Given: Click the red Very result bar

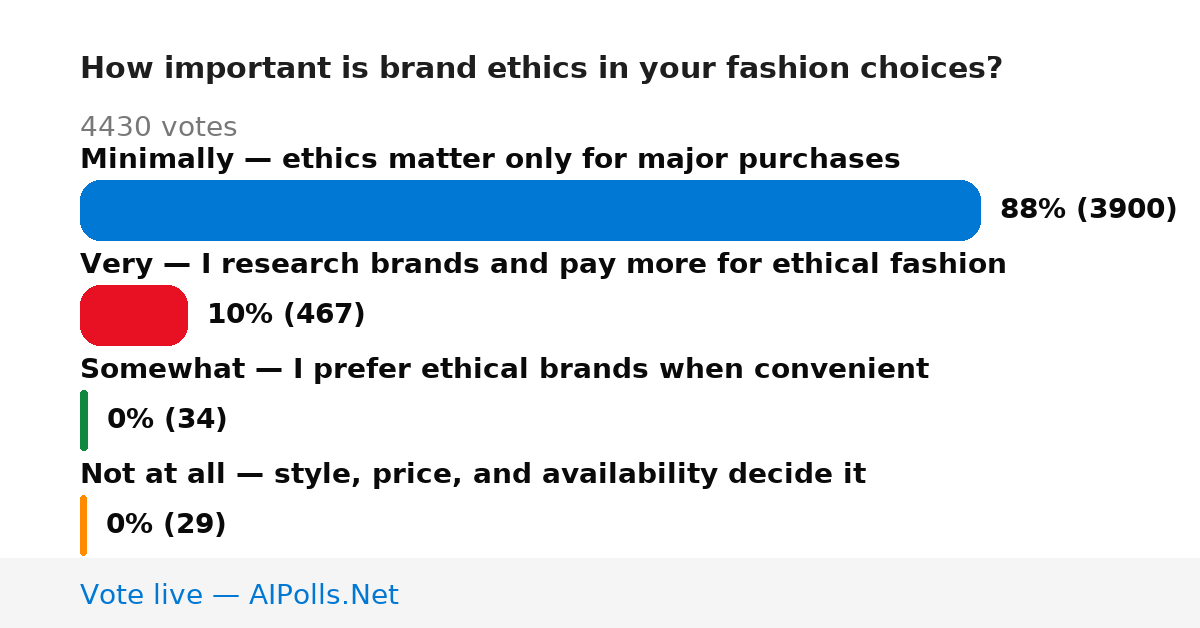Looking at the screenshot, I should (x=134, y=315).
